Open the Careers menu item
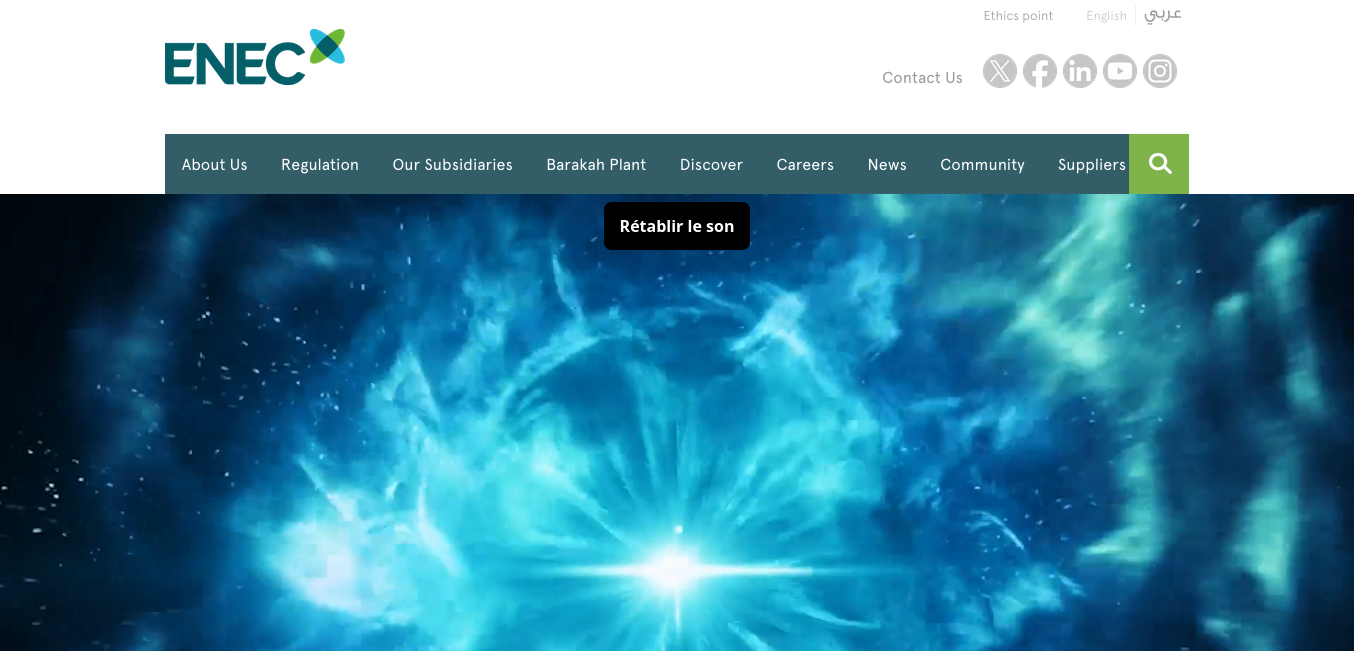The image size is (1366, 651). click(805, 165)
